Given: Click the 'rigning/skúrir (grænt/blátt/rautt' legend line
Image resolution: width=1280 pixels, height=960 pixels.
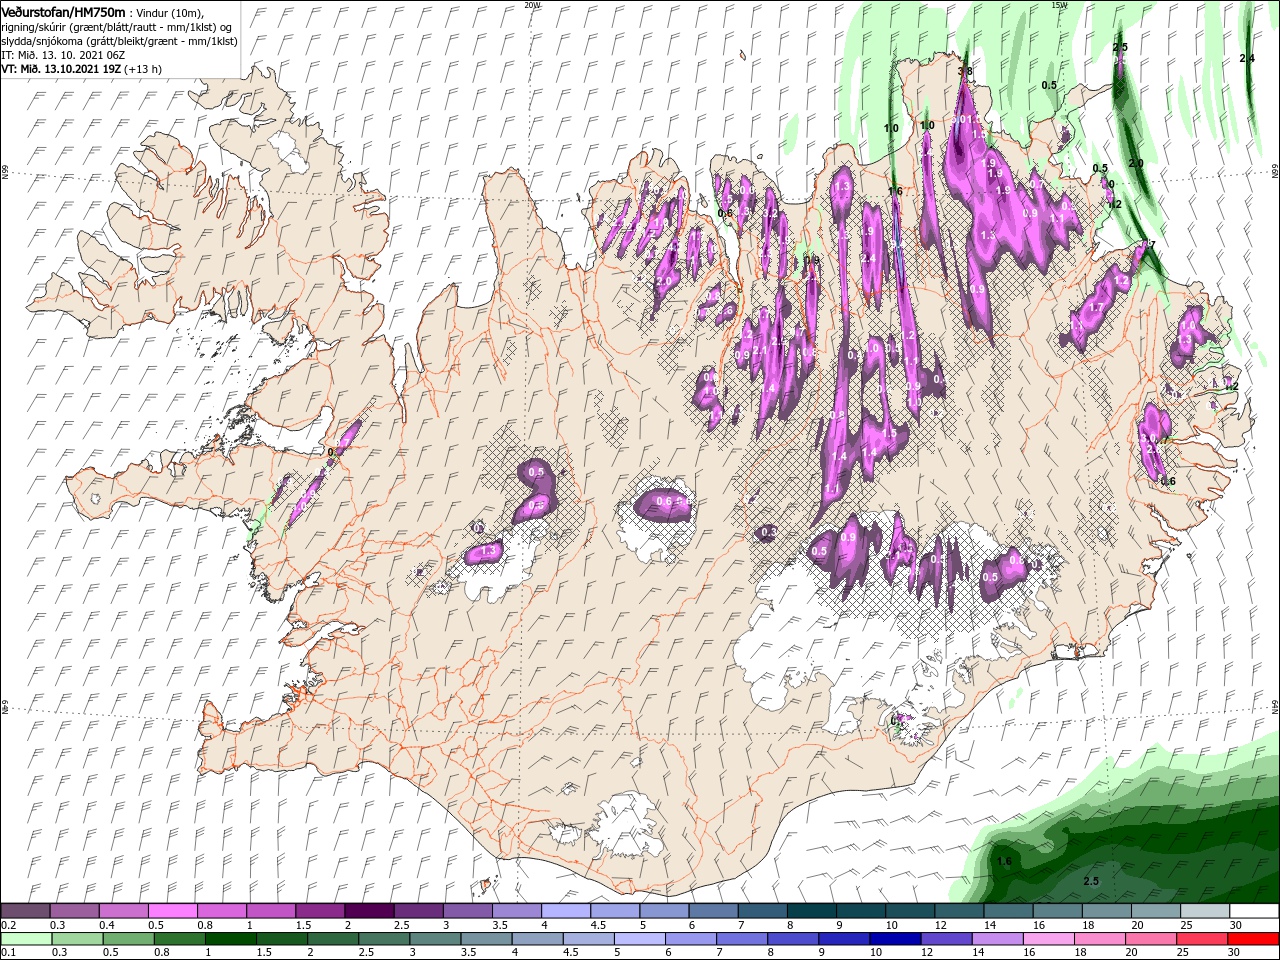Looking at the screenshot, I should click(x=117, y=26).
